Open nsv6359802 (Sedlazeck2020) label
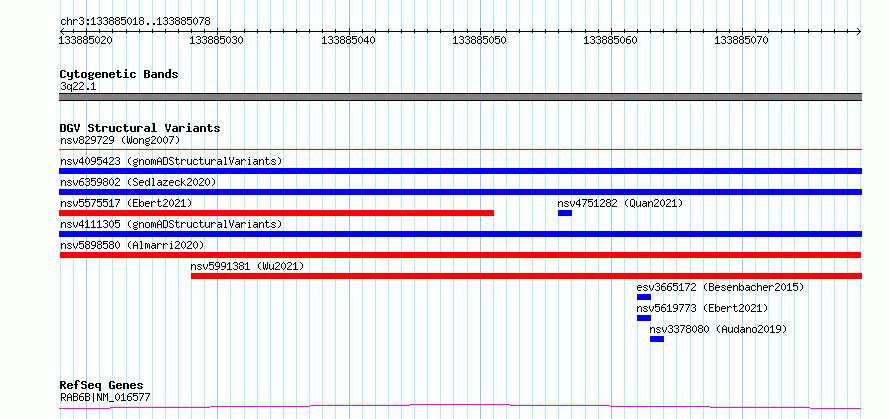The height and width of the screenshot is (419, 890). point(138,182)
